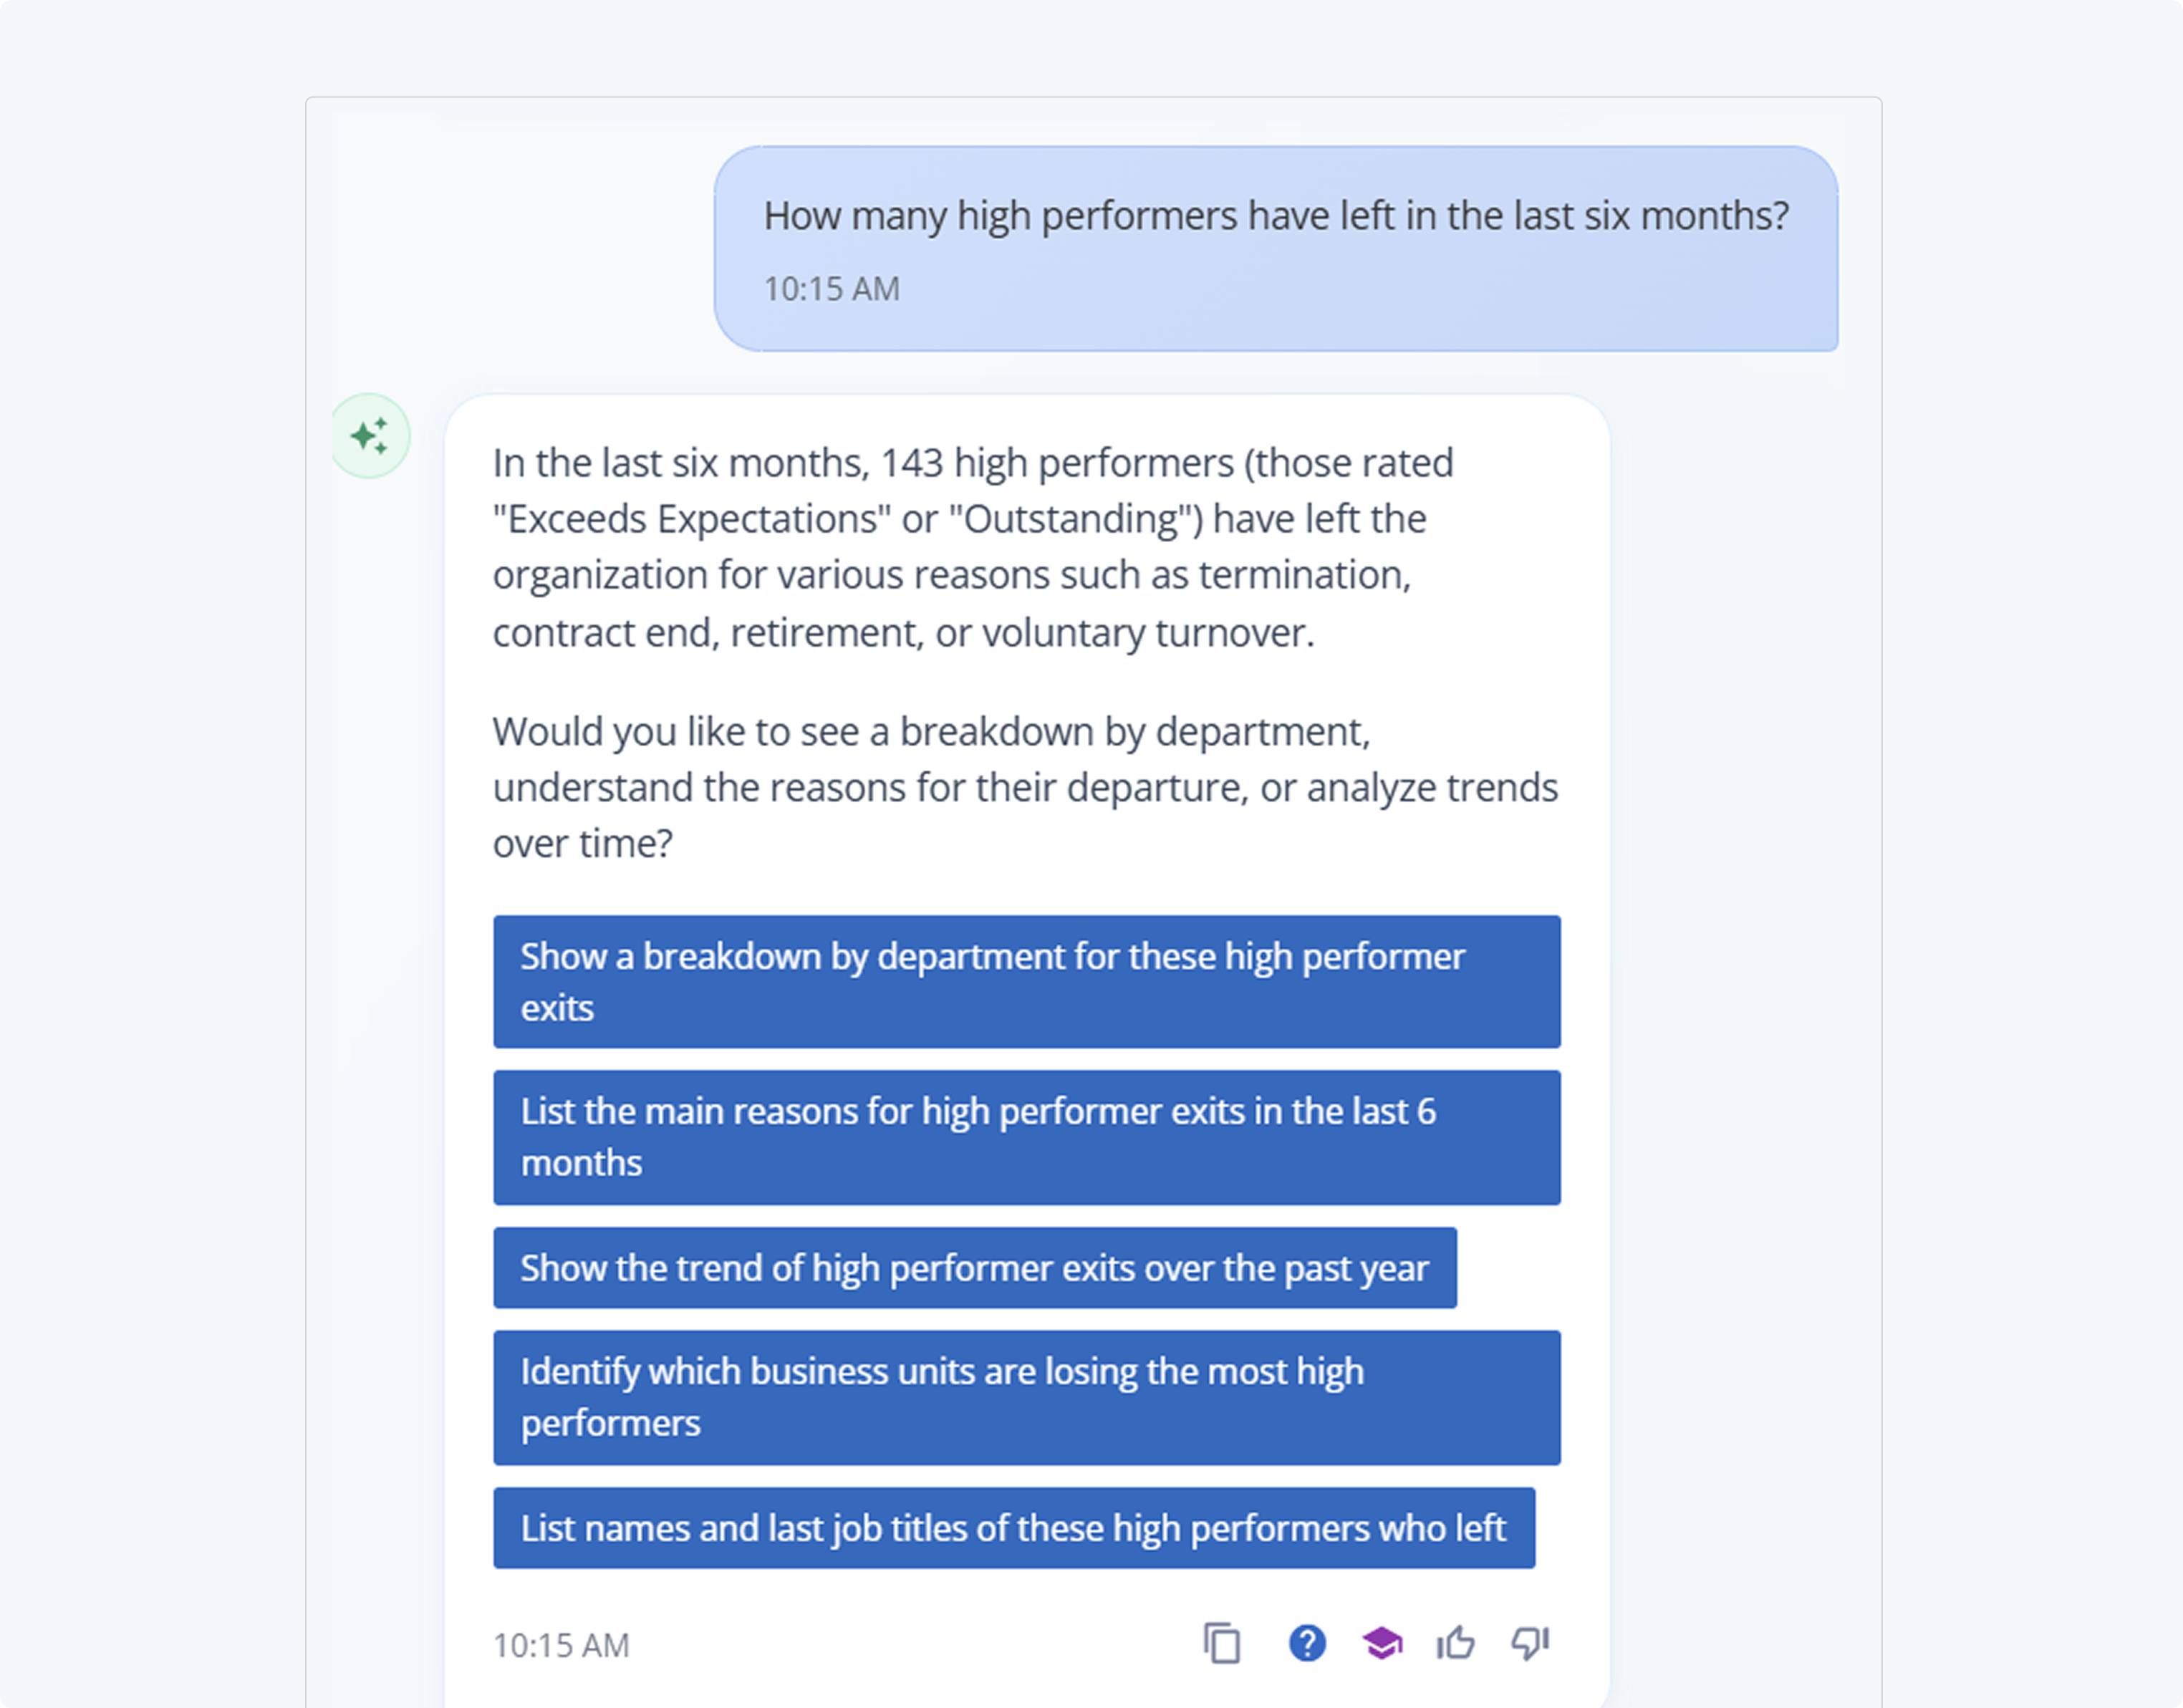The image size is (2183, 1708).
Task: List the main reasons for high performer exits
Action: click(x=1026, y=1137)
